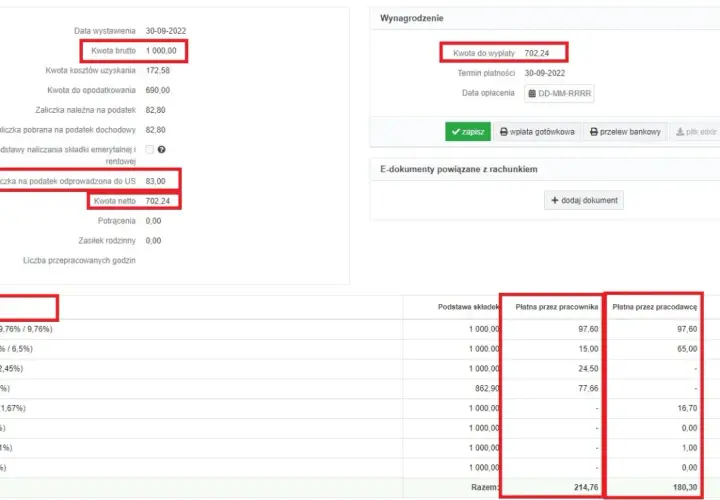Click the calendar icon in date field

click(x=532, y=93)
